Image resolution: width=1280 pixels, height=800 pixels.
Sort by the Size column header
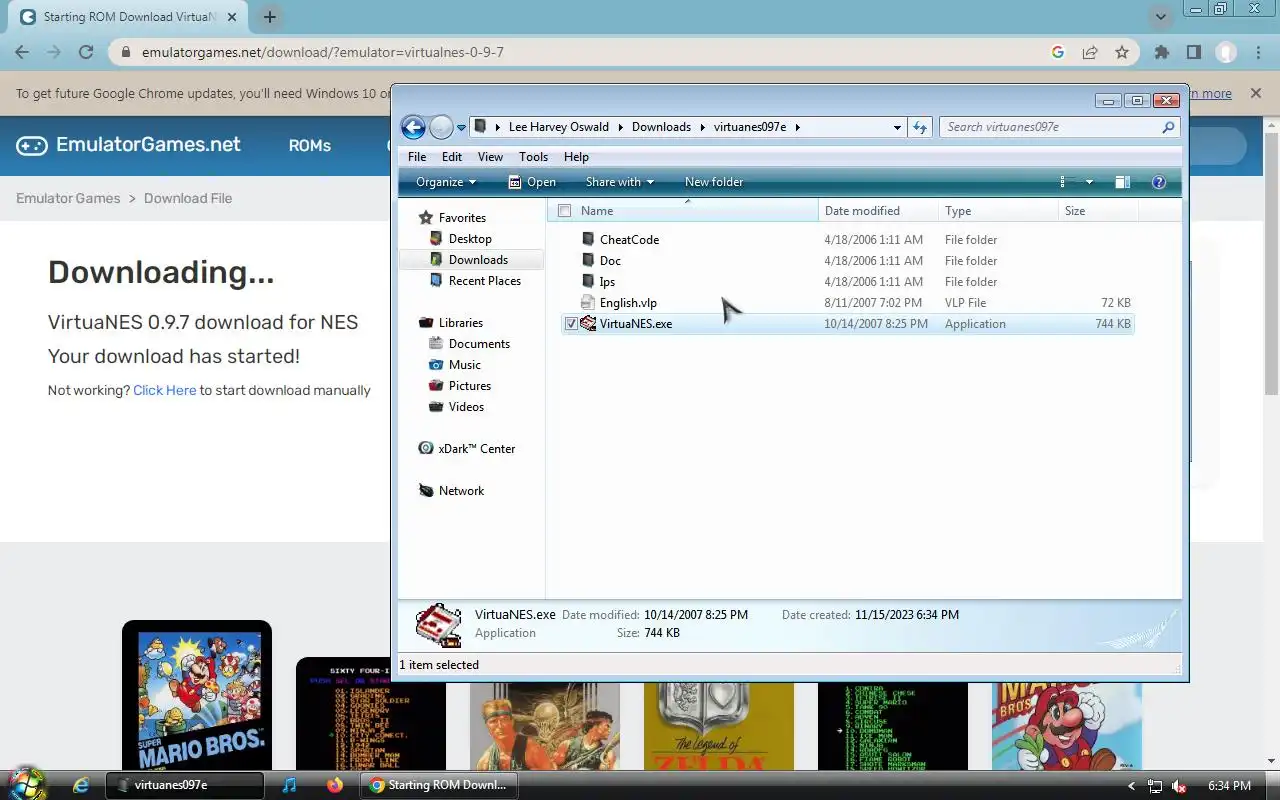1098,211
